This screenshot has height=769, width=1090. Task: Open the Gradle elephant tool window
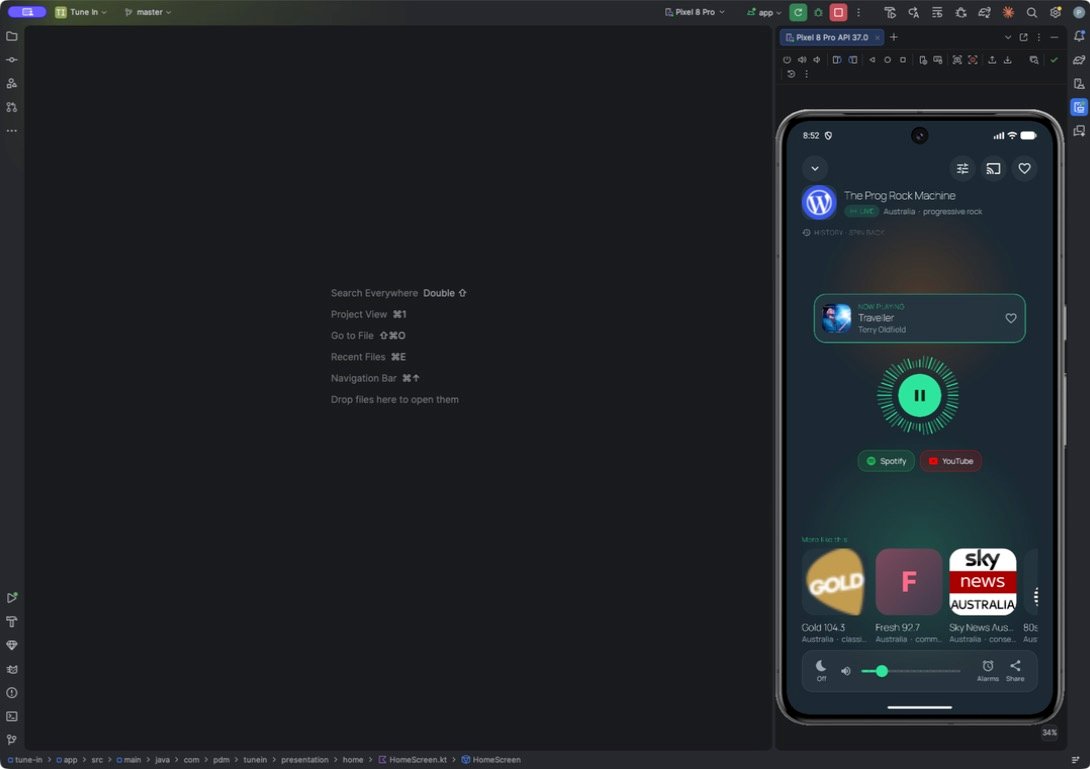[1079, 60]
